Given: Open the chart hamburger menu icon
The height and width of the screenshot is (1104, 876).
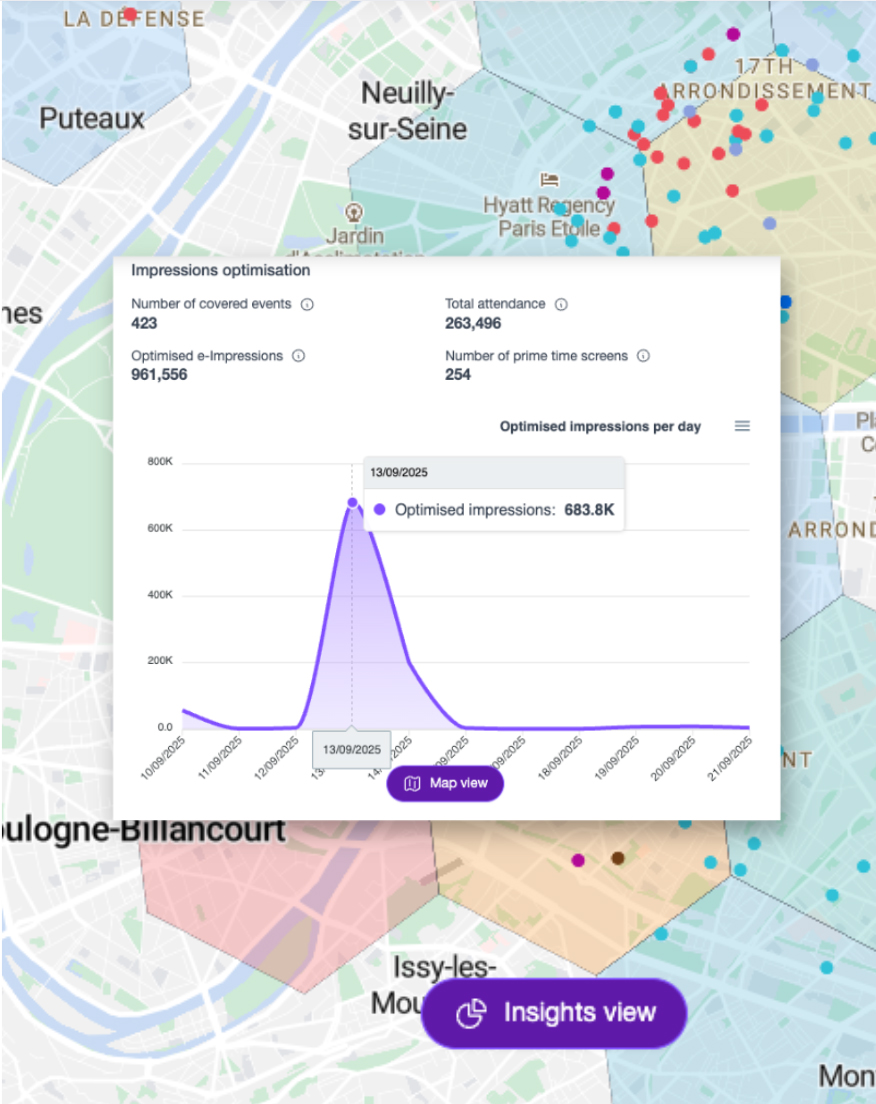Looking at the screenshot, I should point(742,426).
